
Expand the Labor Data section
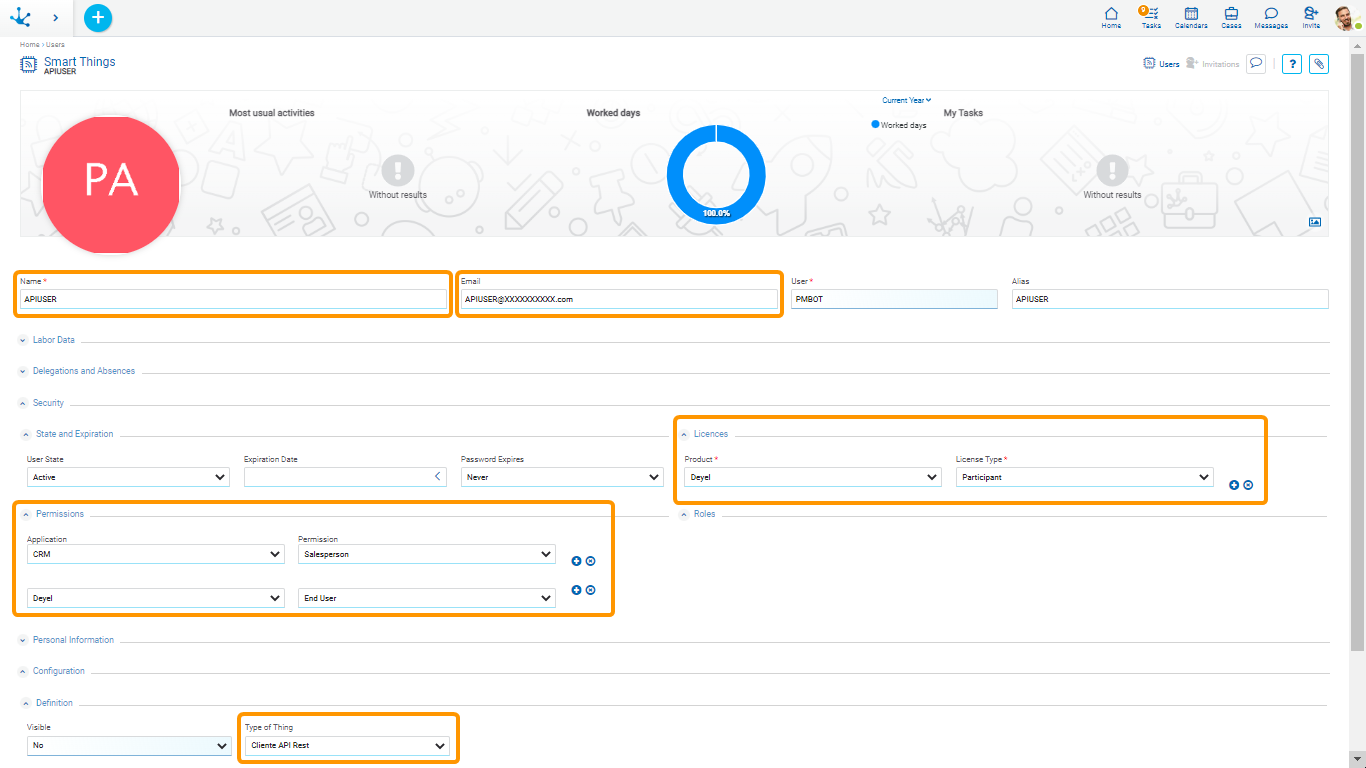coord(53,340)
